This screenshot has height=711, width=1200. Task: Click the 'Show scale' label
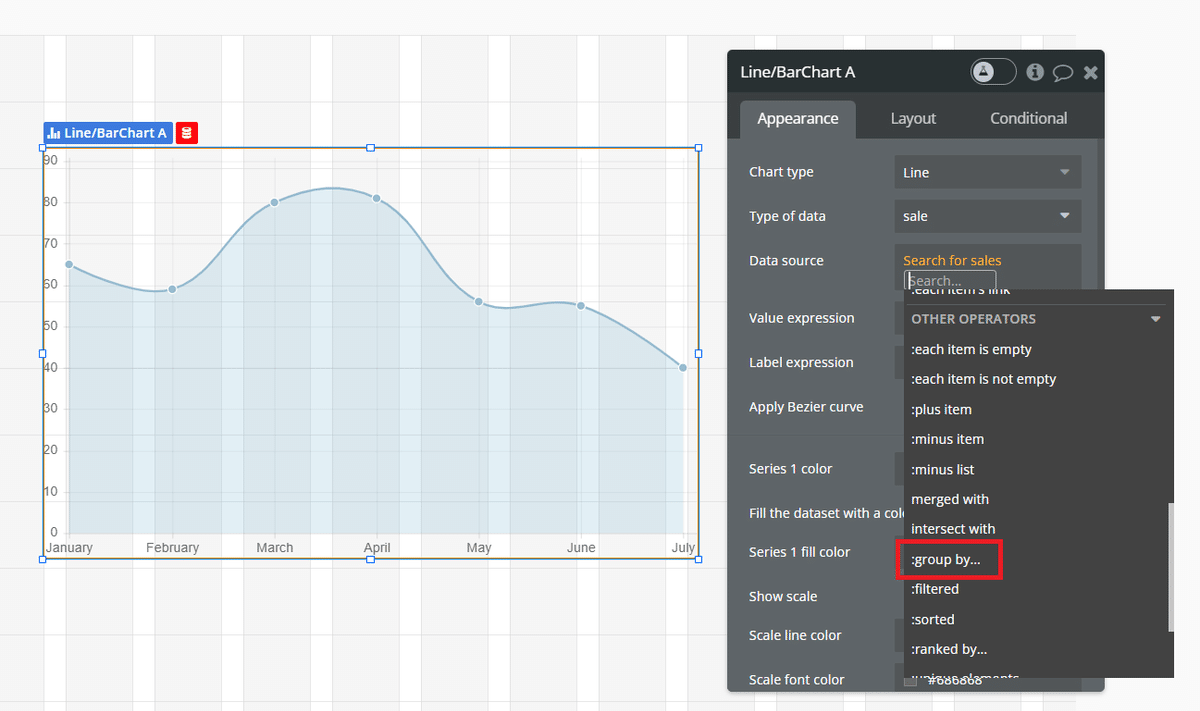(783, 596)
